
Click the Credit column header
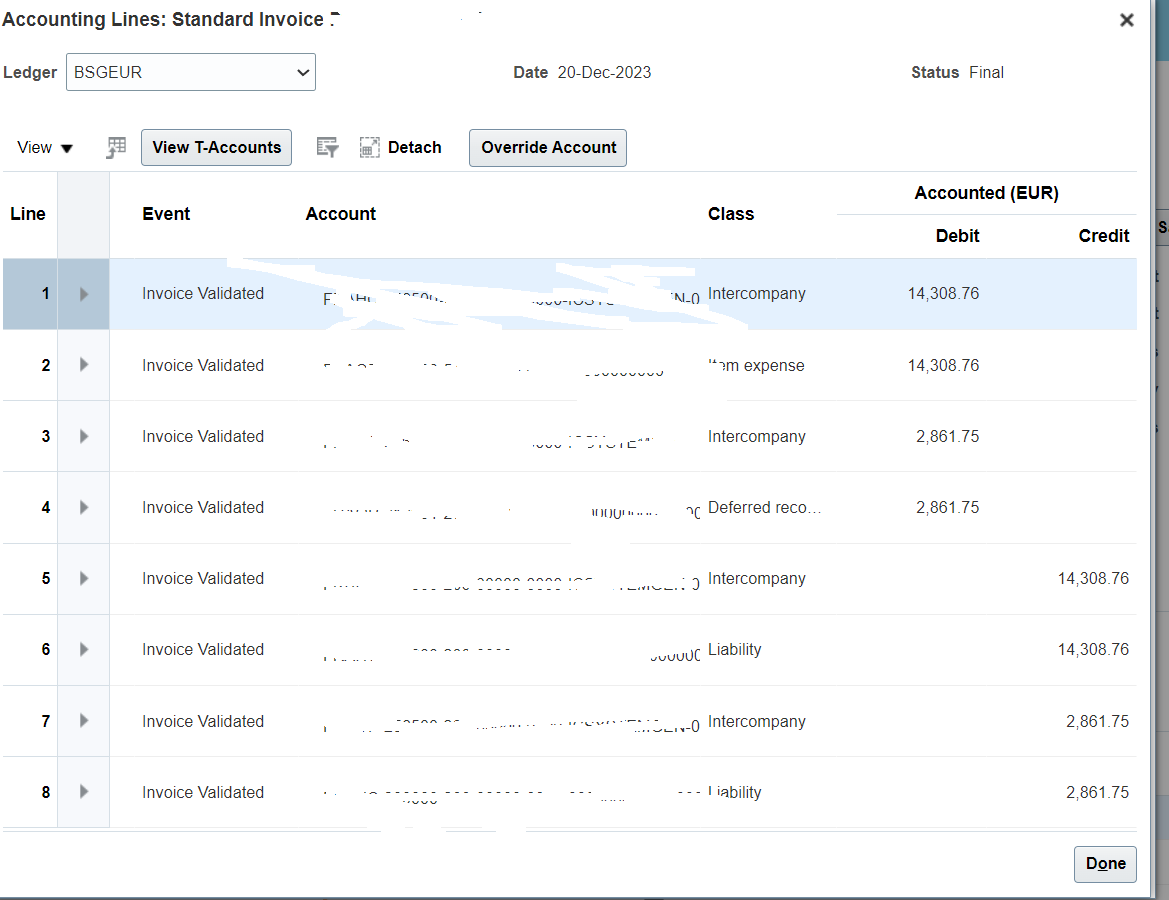1103,235
